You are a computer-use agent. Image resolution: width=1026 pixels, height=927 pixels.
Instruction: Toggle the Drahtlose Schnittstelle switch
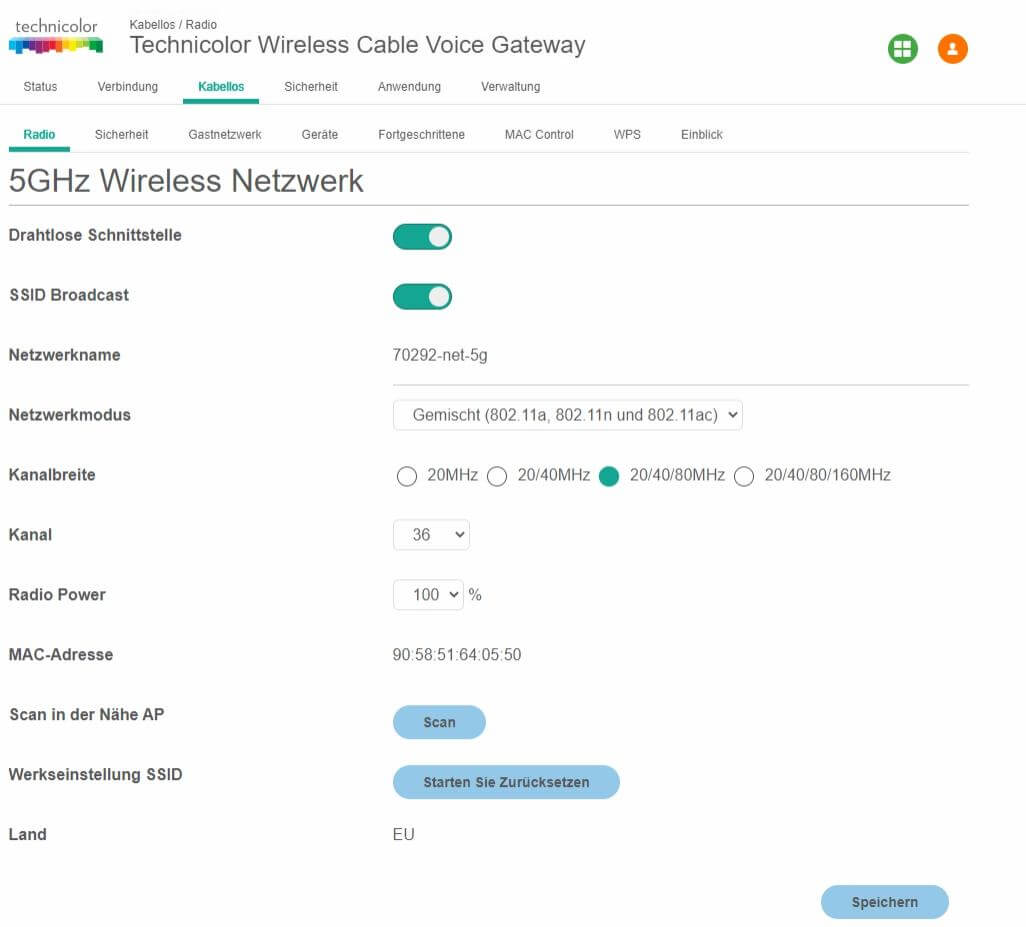tap(422, 237)
